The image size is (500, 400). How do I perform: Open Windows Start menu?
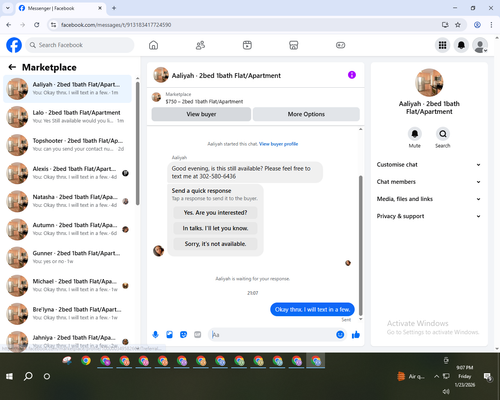tap(9, 376)
